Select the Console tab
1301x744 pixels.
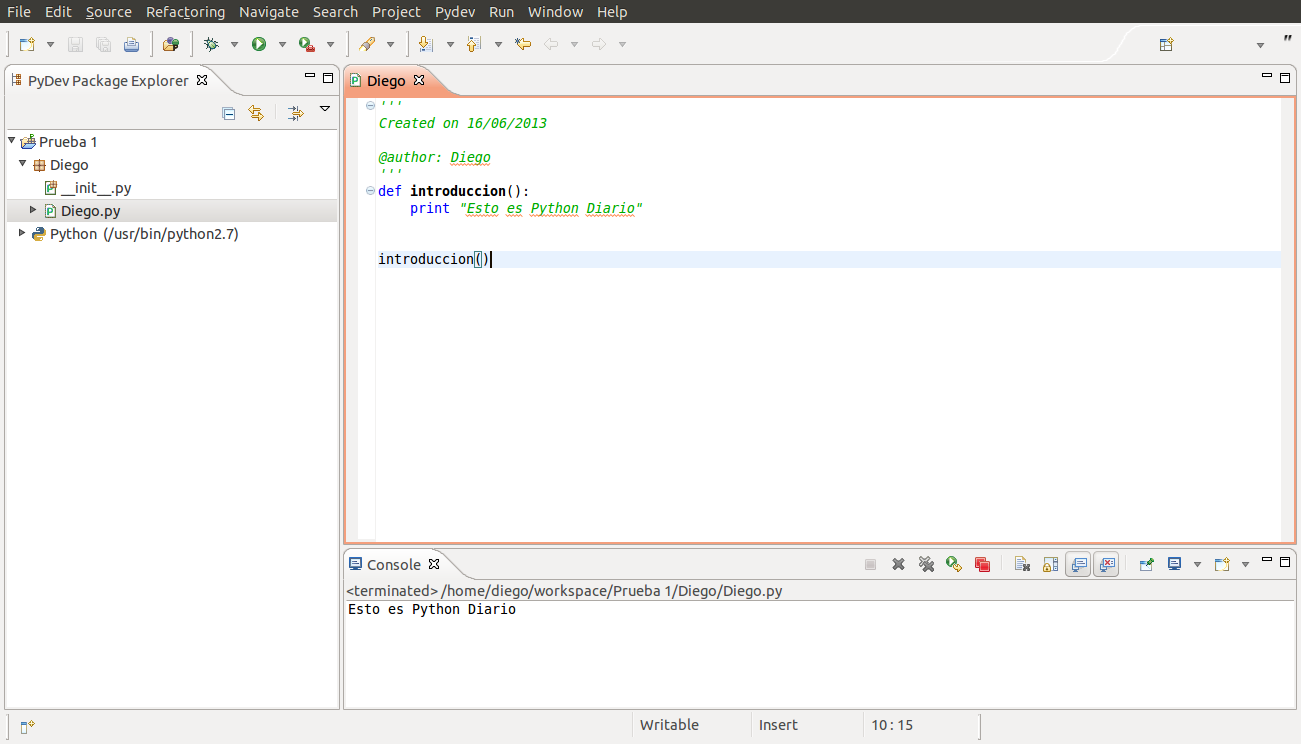click(x=394, y=565)
